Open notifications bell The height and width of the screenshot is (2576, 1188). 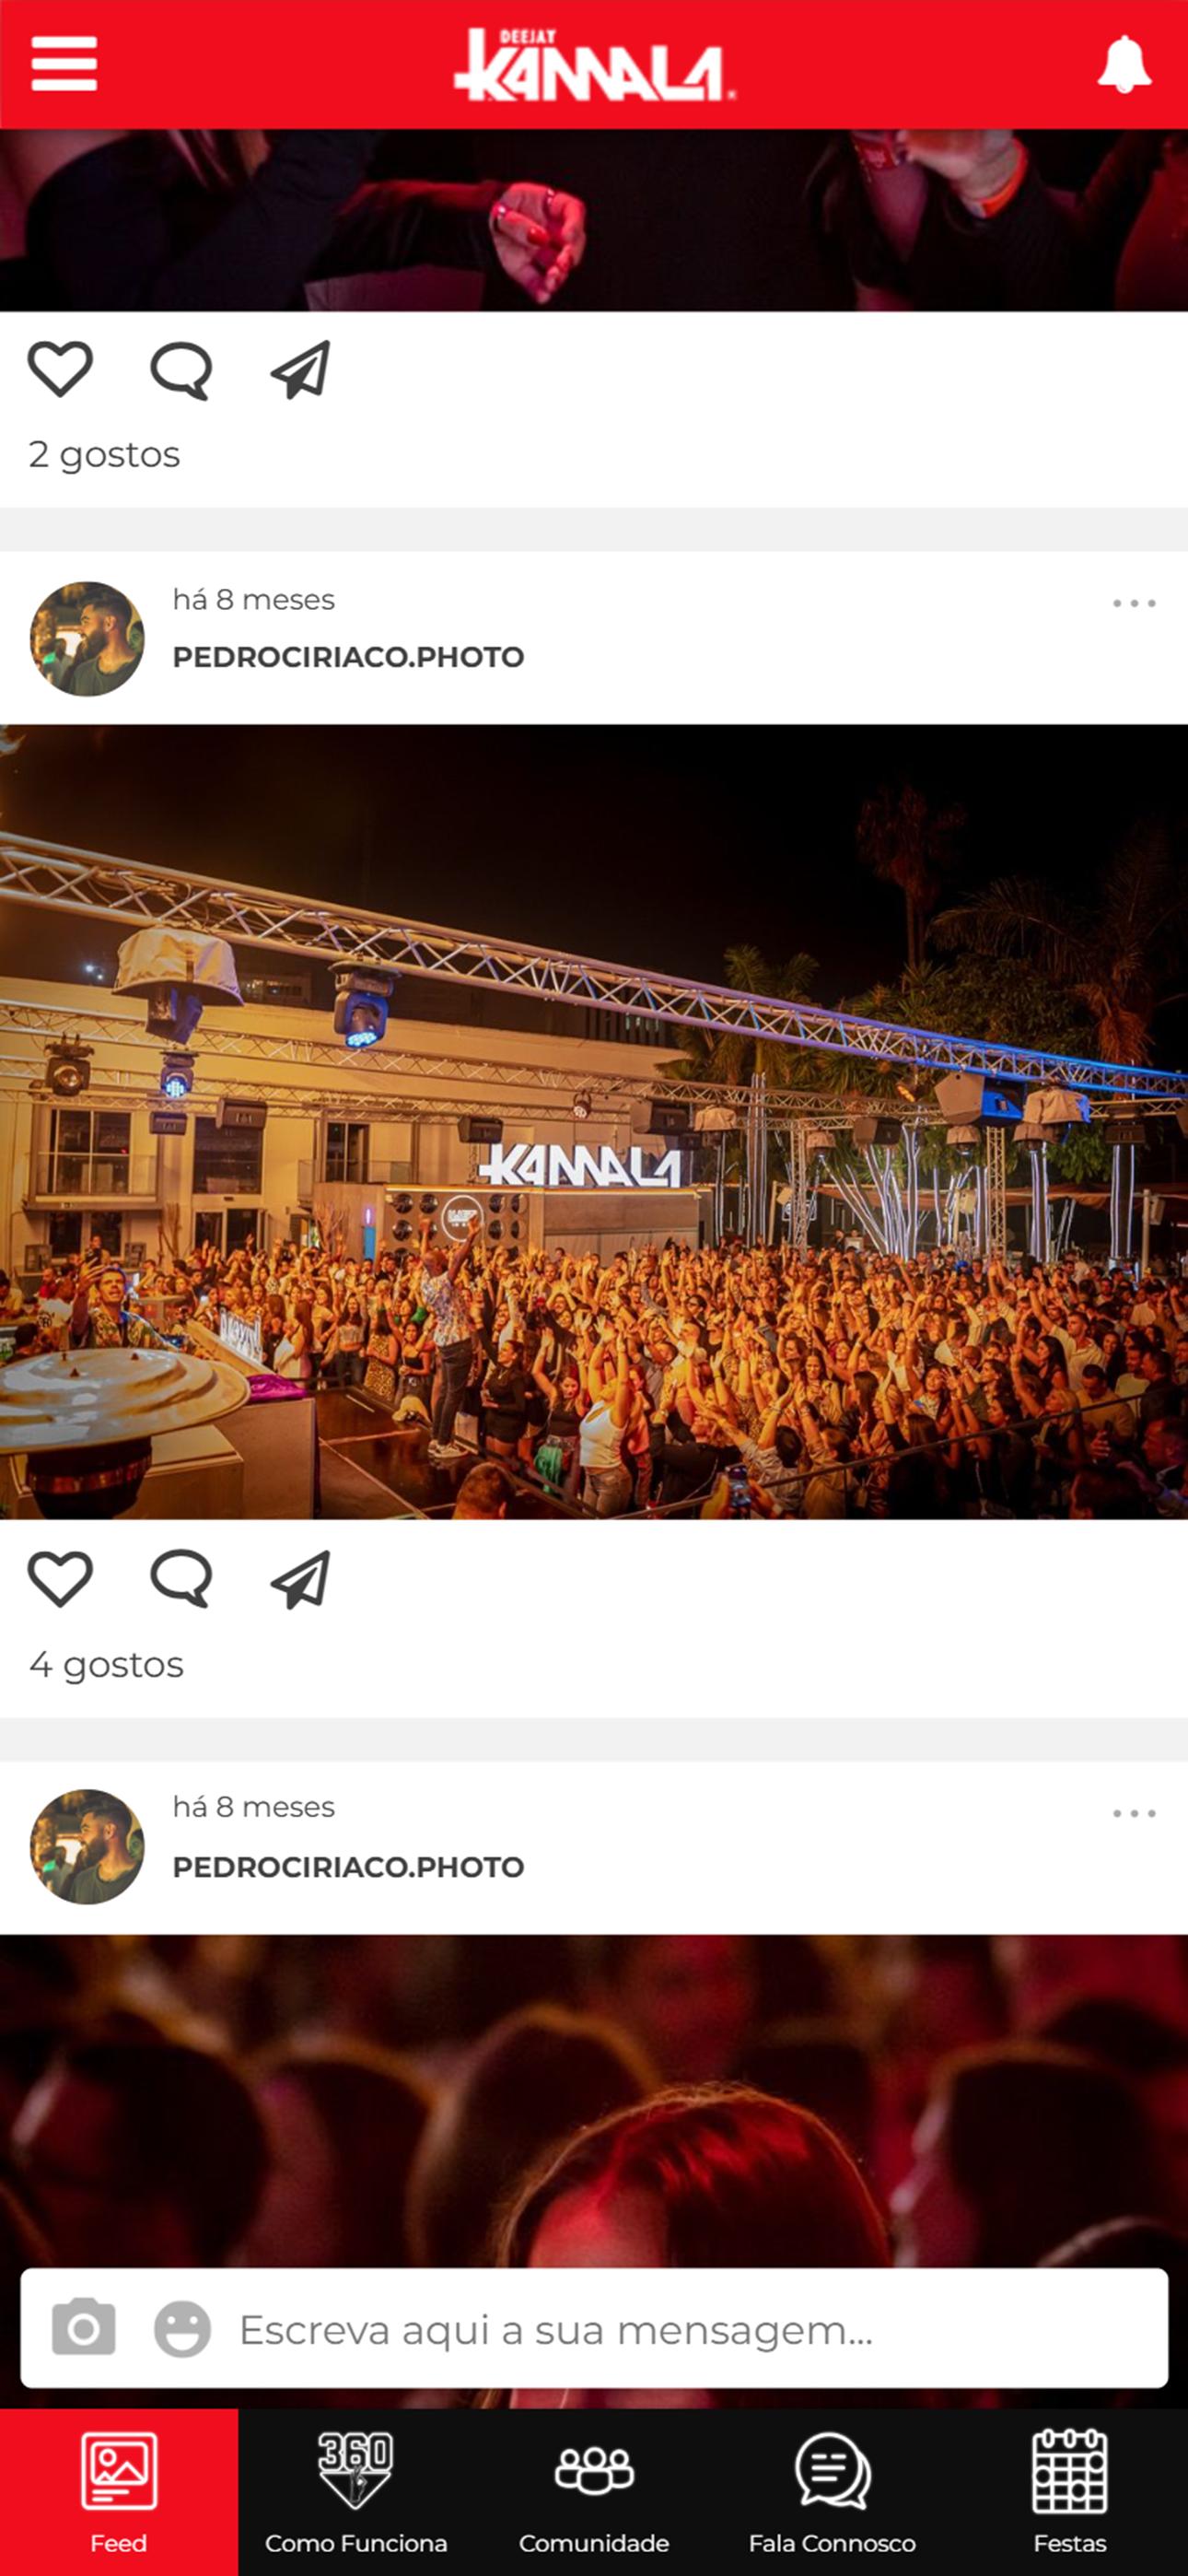[x=1124, y=64]
